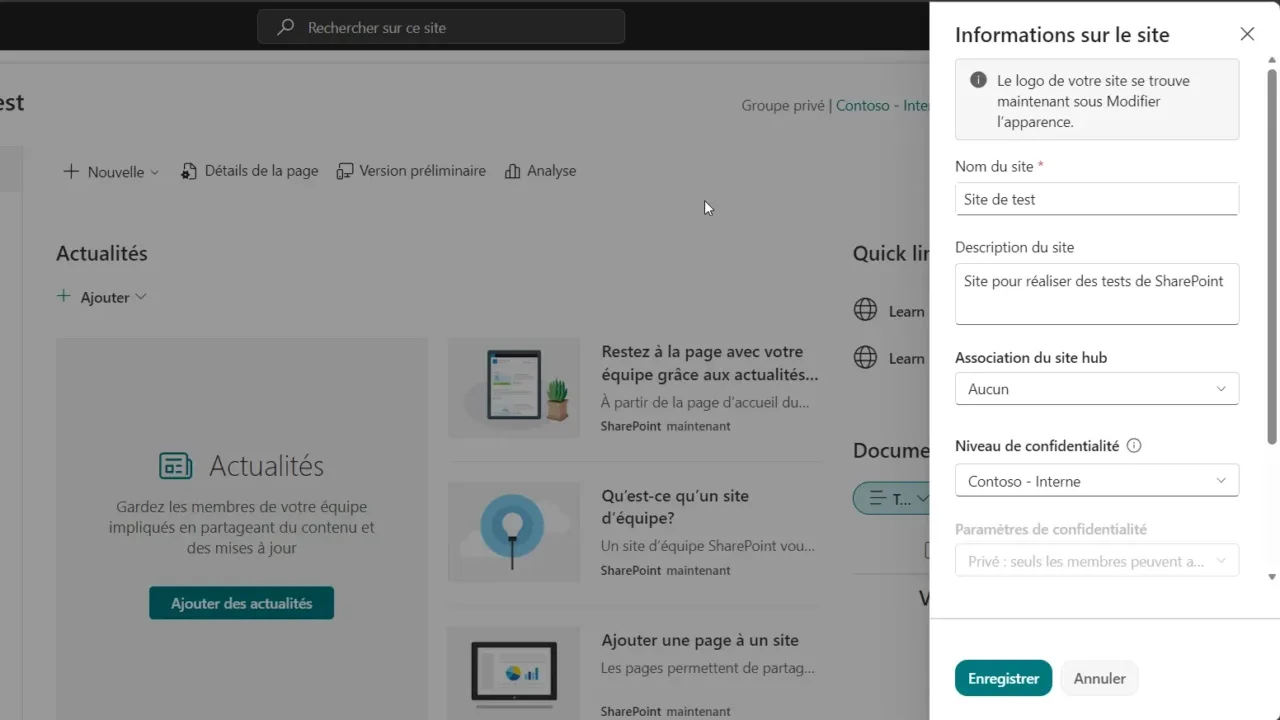
Task: Click the second Learn globe icon
Action: 865,357
